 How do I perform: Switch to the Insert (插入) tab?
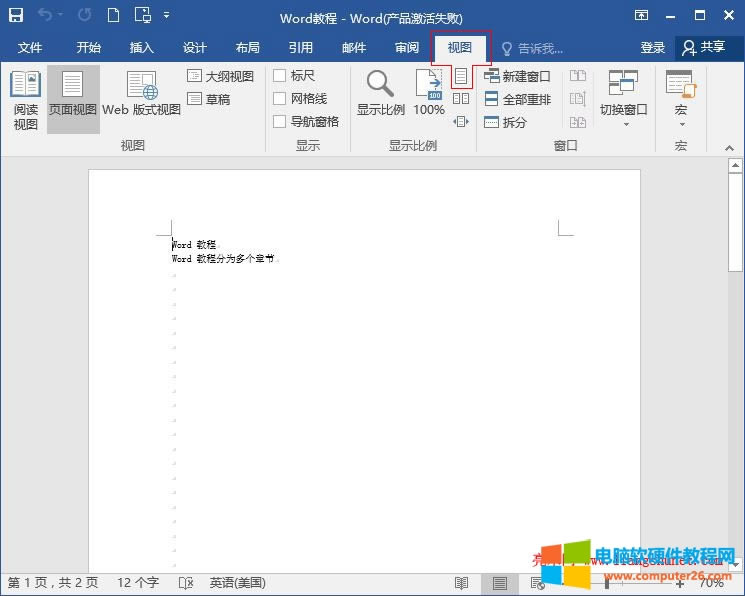[x=142, y=48]
